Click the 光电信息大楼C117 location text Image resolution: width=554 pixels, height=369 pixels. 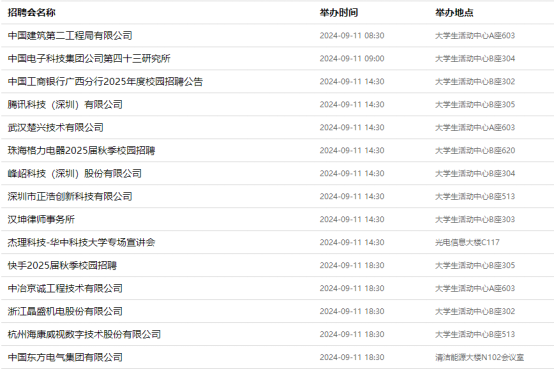pos(467,242)
